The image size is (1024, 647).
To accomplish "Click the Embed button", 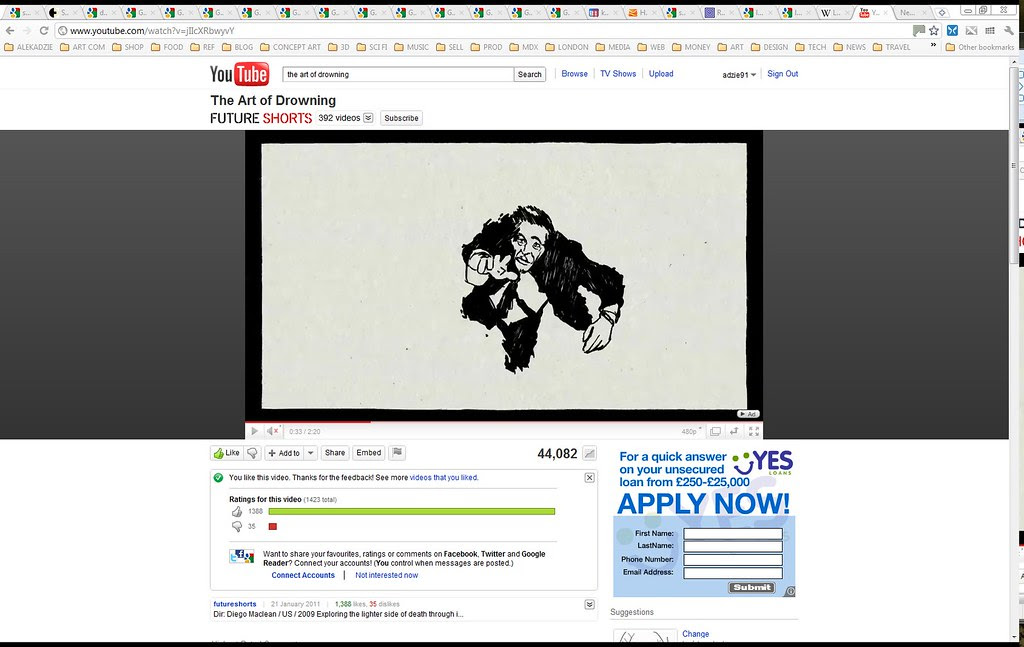I will (x=368, y=452).
